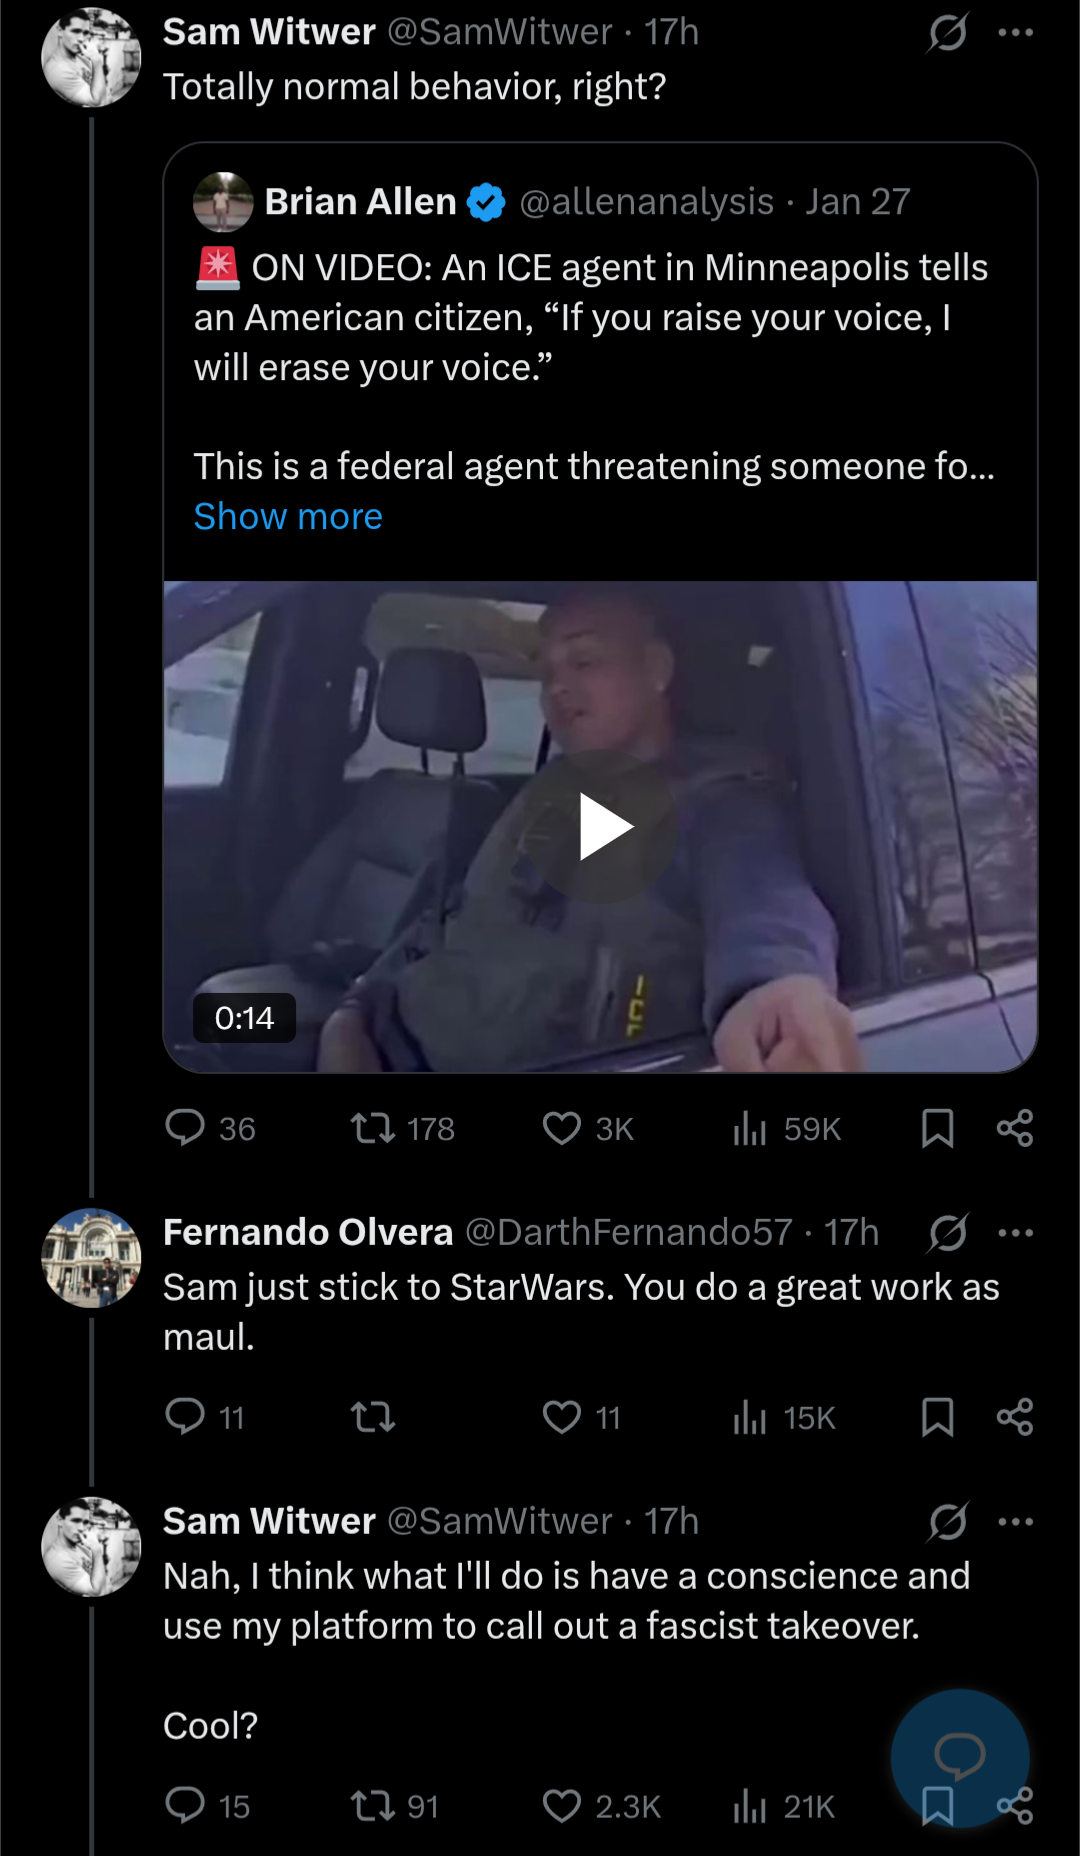The width and height of the screenshot is (1080, 1856).
Task: Open more options on Sam Witwer's bottom reply
Action: (x=1015, y=1522)
